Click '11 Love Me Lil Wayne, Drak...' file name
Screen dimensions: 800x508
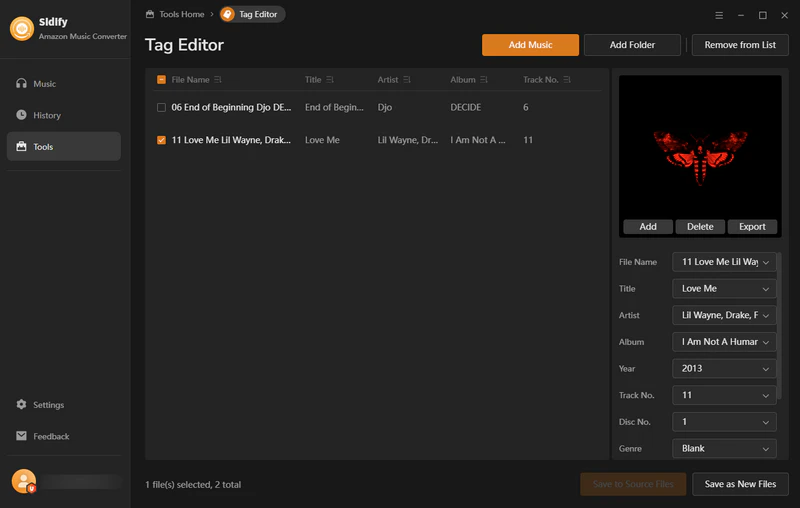[x=231, y=140]
